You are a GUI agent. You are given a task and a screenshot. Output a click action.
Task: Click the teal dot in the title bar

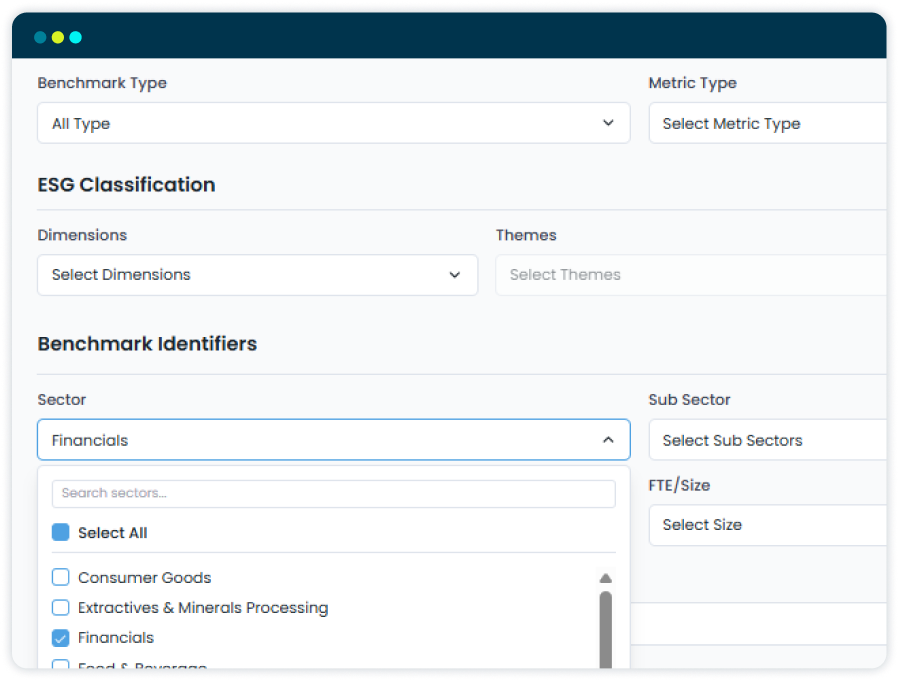pos(40,37)
